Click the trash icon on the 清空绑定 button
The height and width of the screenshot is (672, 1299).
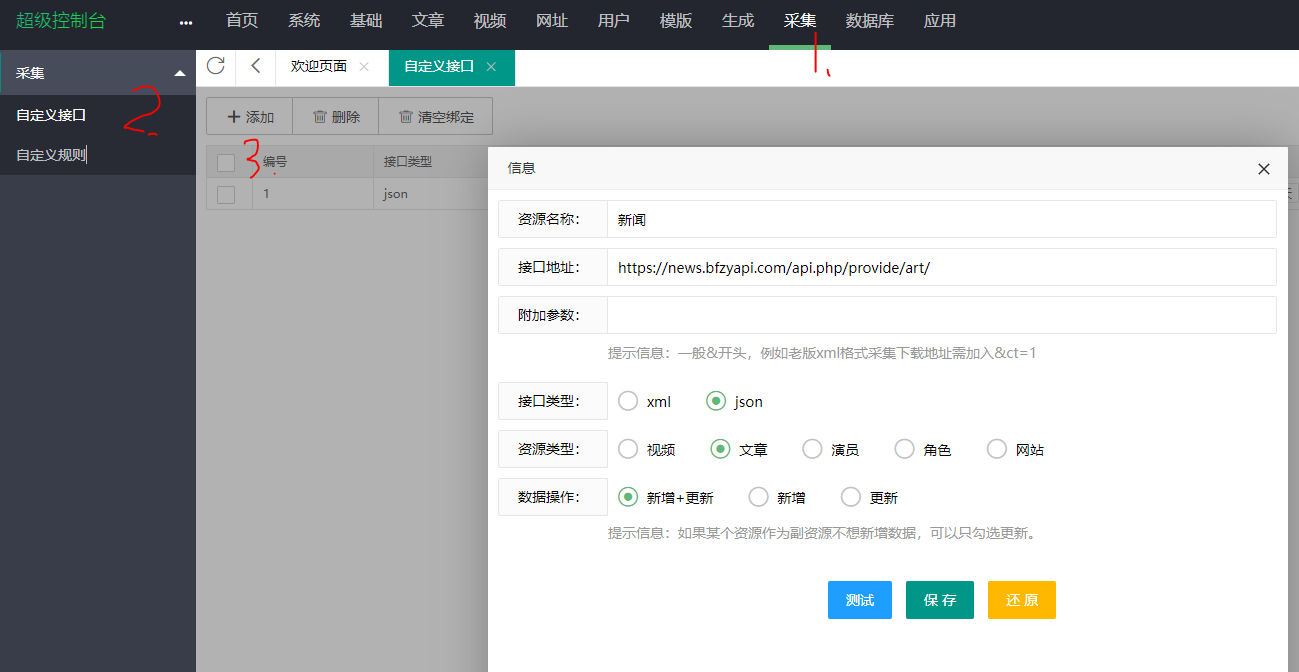pos(406,116)
